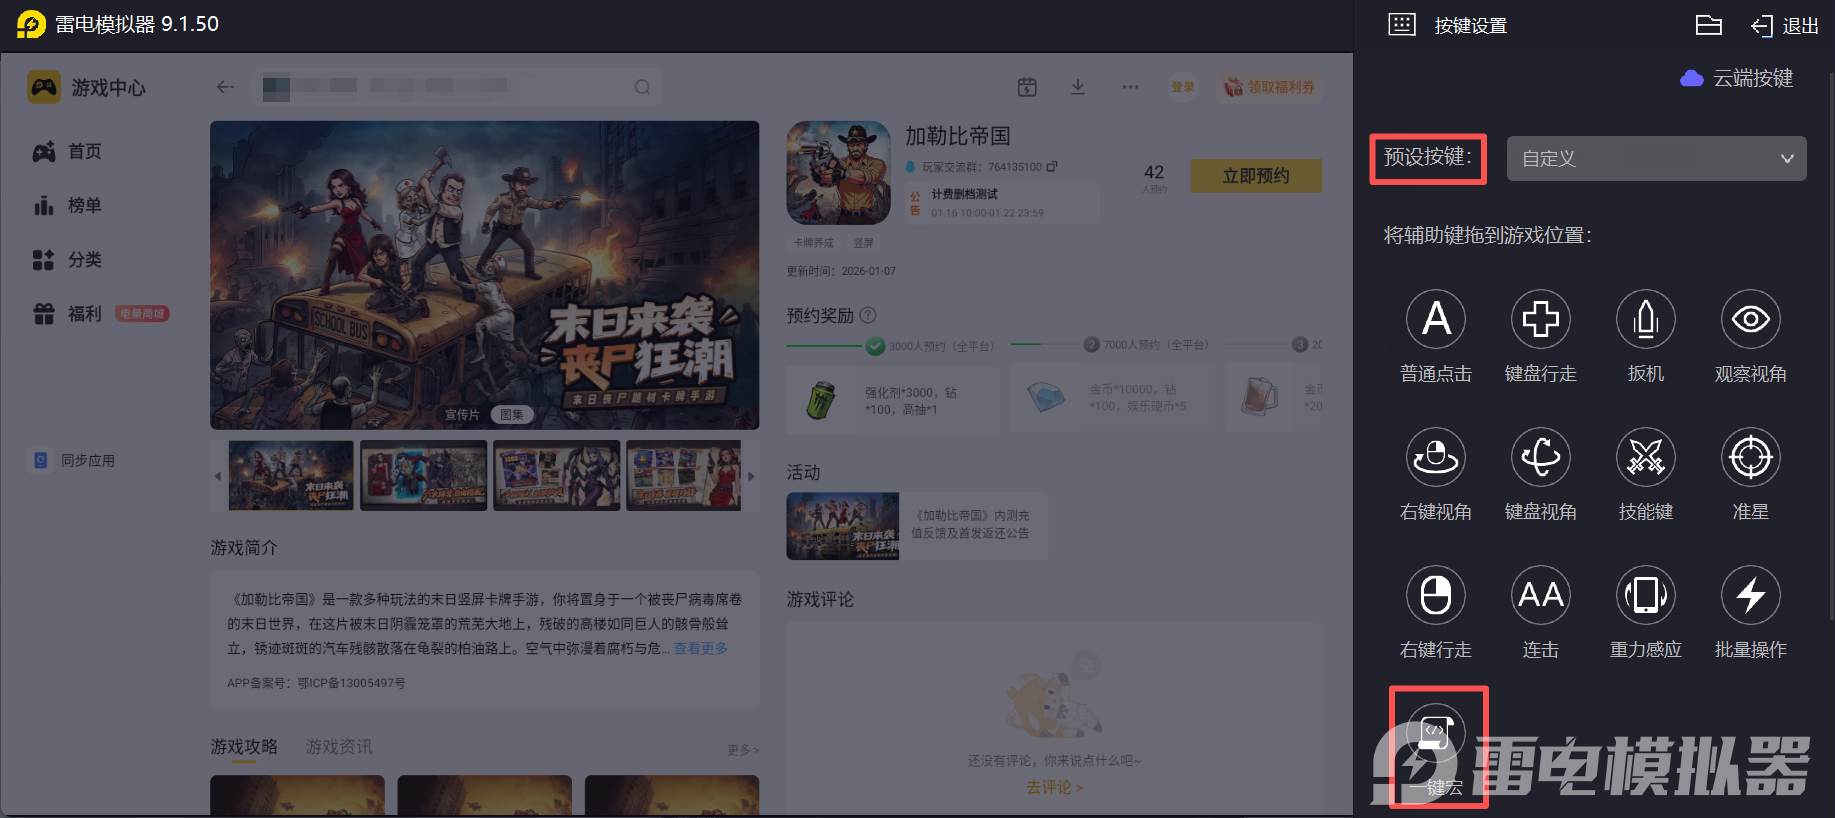Write a review via 去评论
The image size is (1835, 818).
[x=1054, y=787]
